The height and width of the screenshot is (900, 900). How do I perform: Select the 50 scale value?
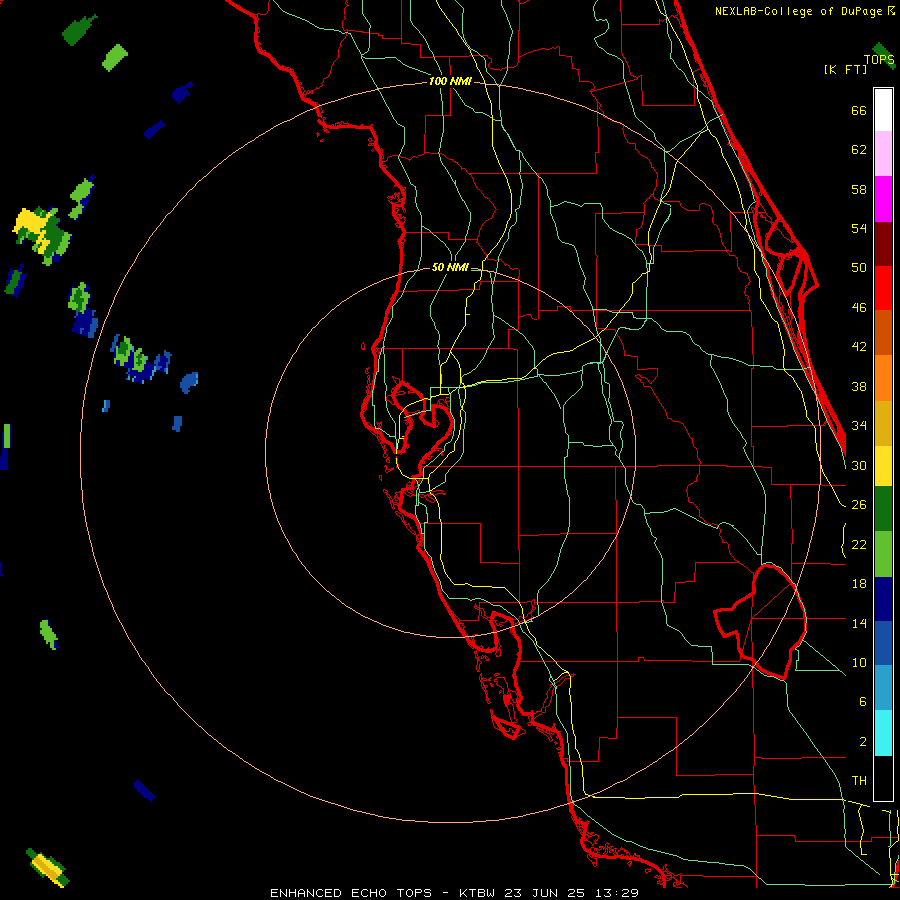tap(859, 268)
